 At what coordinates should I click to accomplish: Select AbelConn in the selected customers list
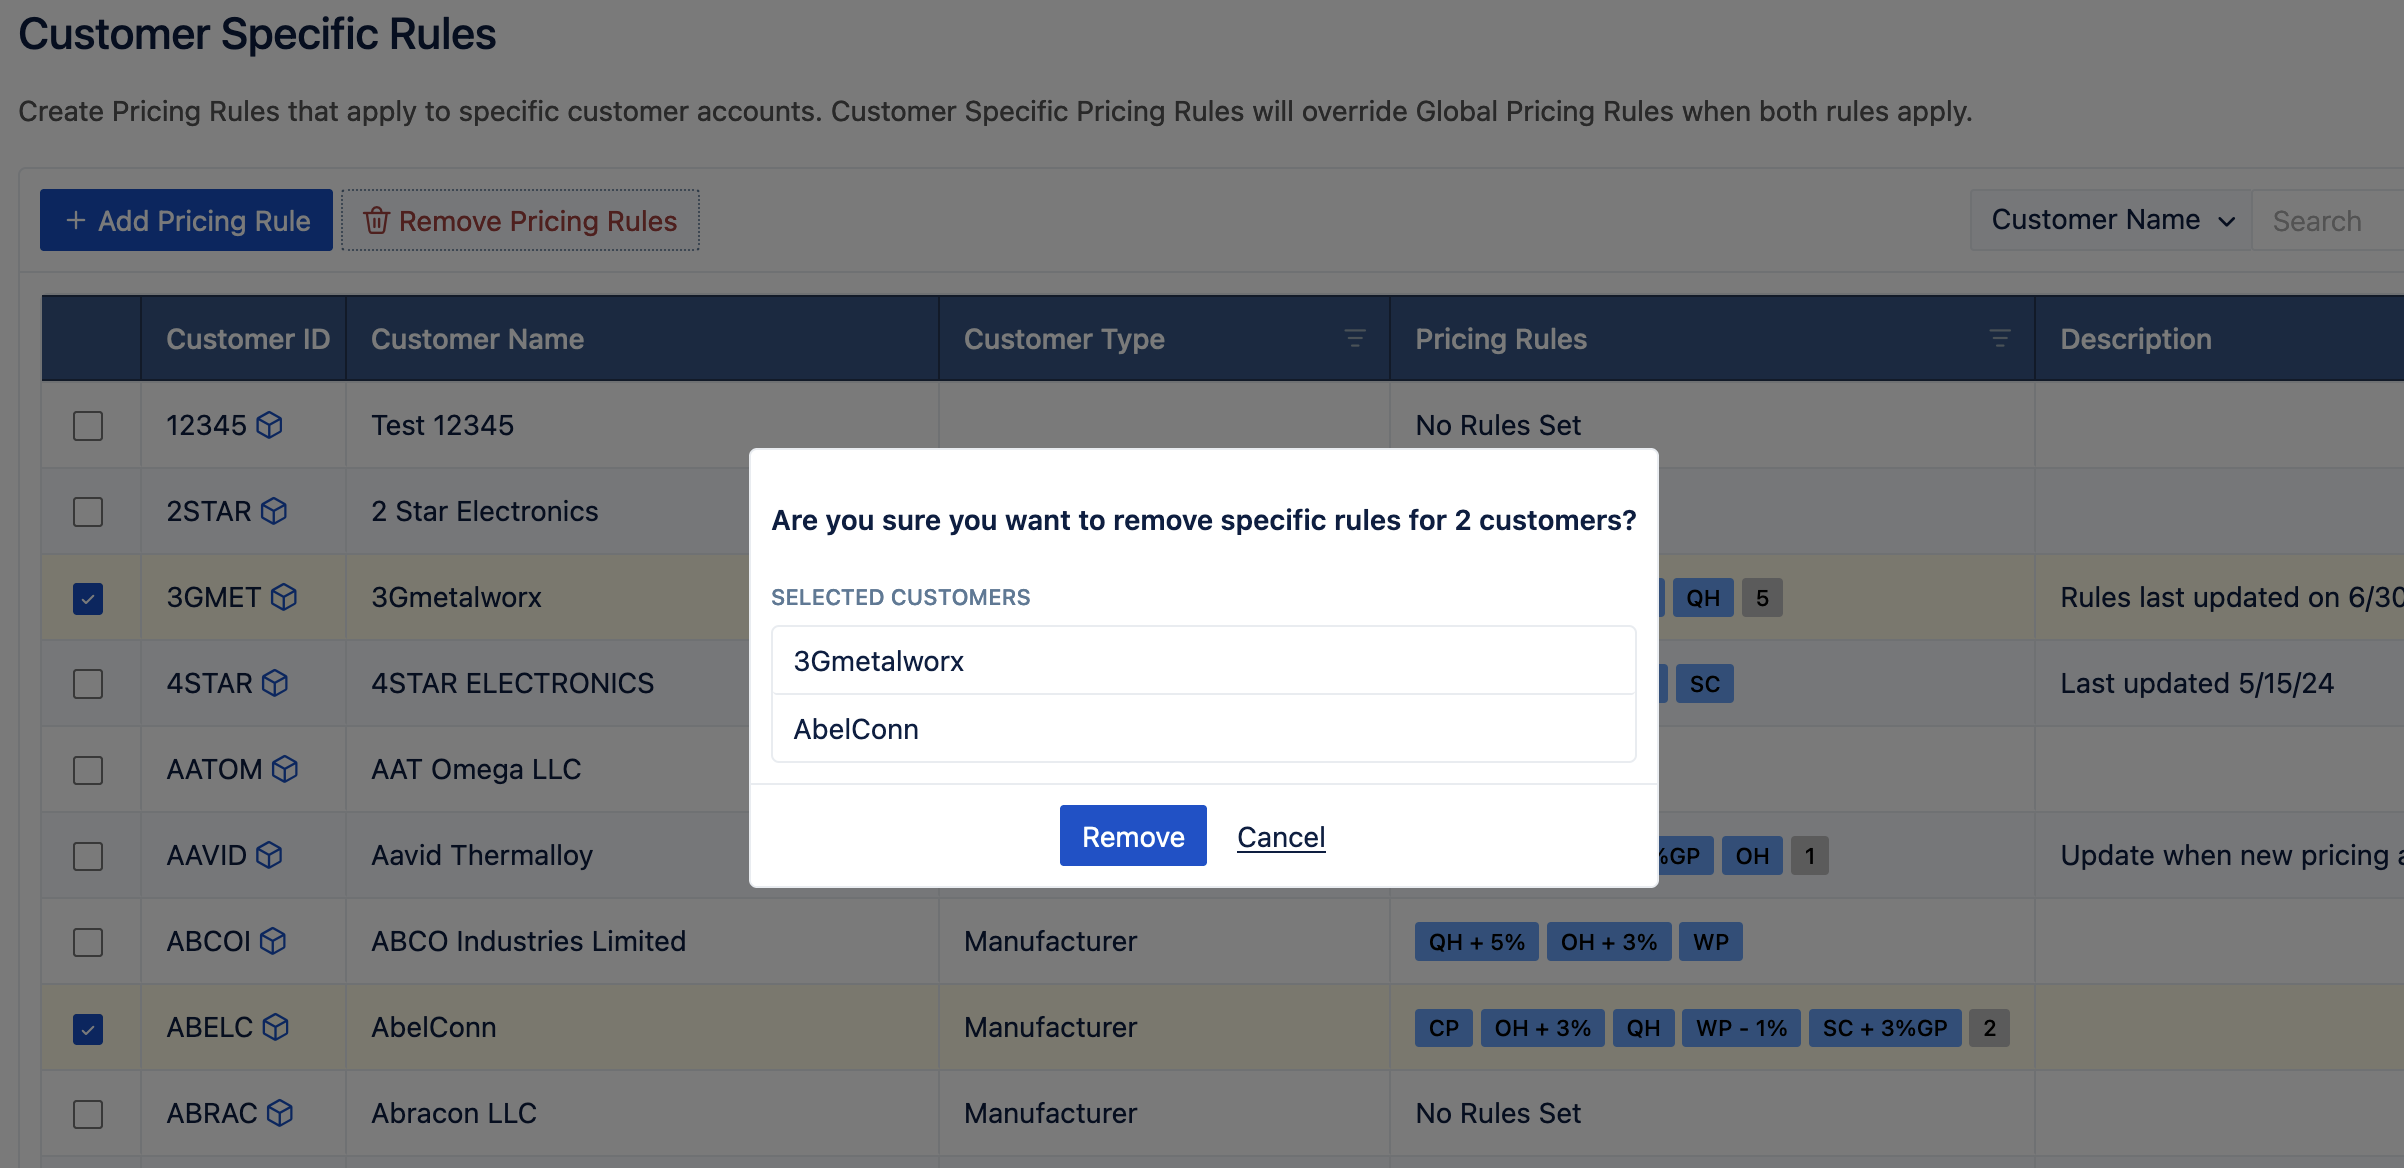1204,729
